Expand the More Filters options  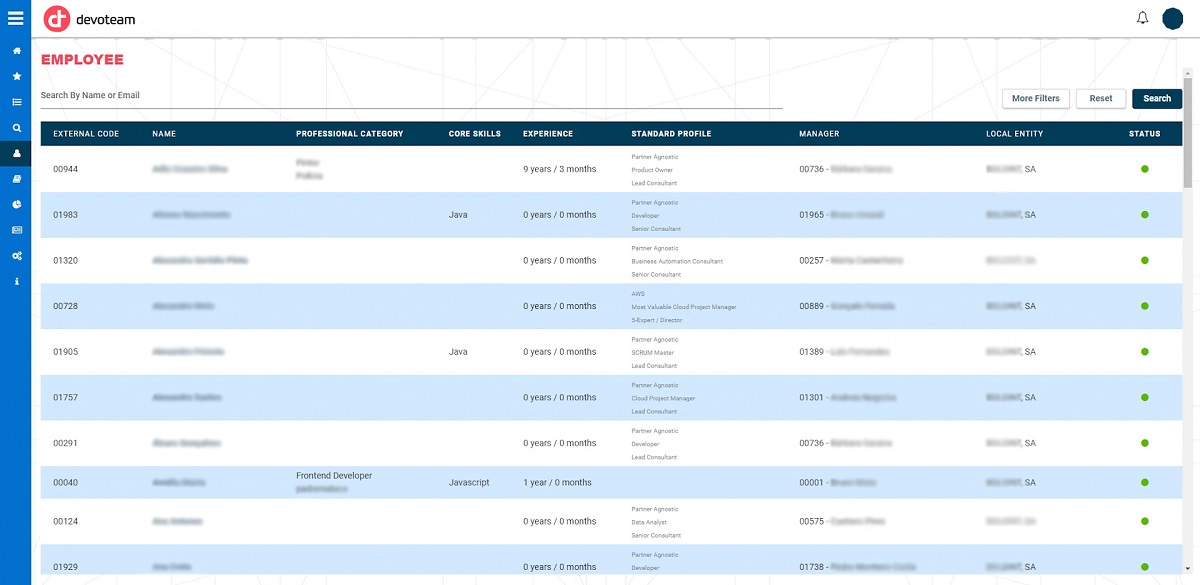click(x=1036, y=98)
